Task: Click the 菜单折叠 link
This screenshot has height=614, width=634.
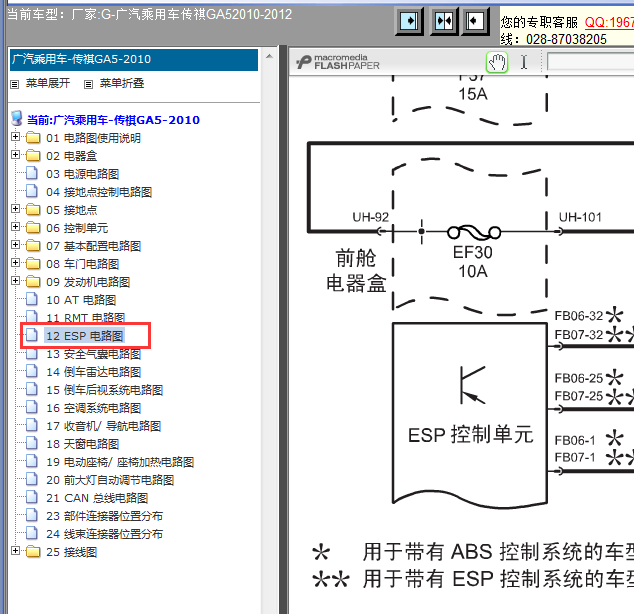Action: click(122, 84)
